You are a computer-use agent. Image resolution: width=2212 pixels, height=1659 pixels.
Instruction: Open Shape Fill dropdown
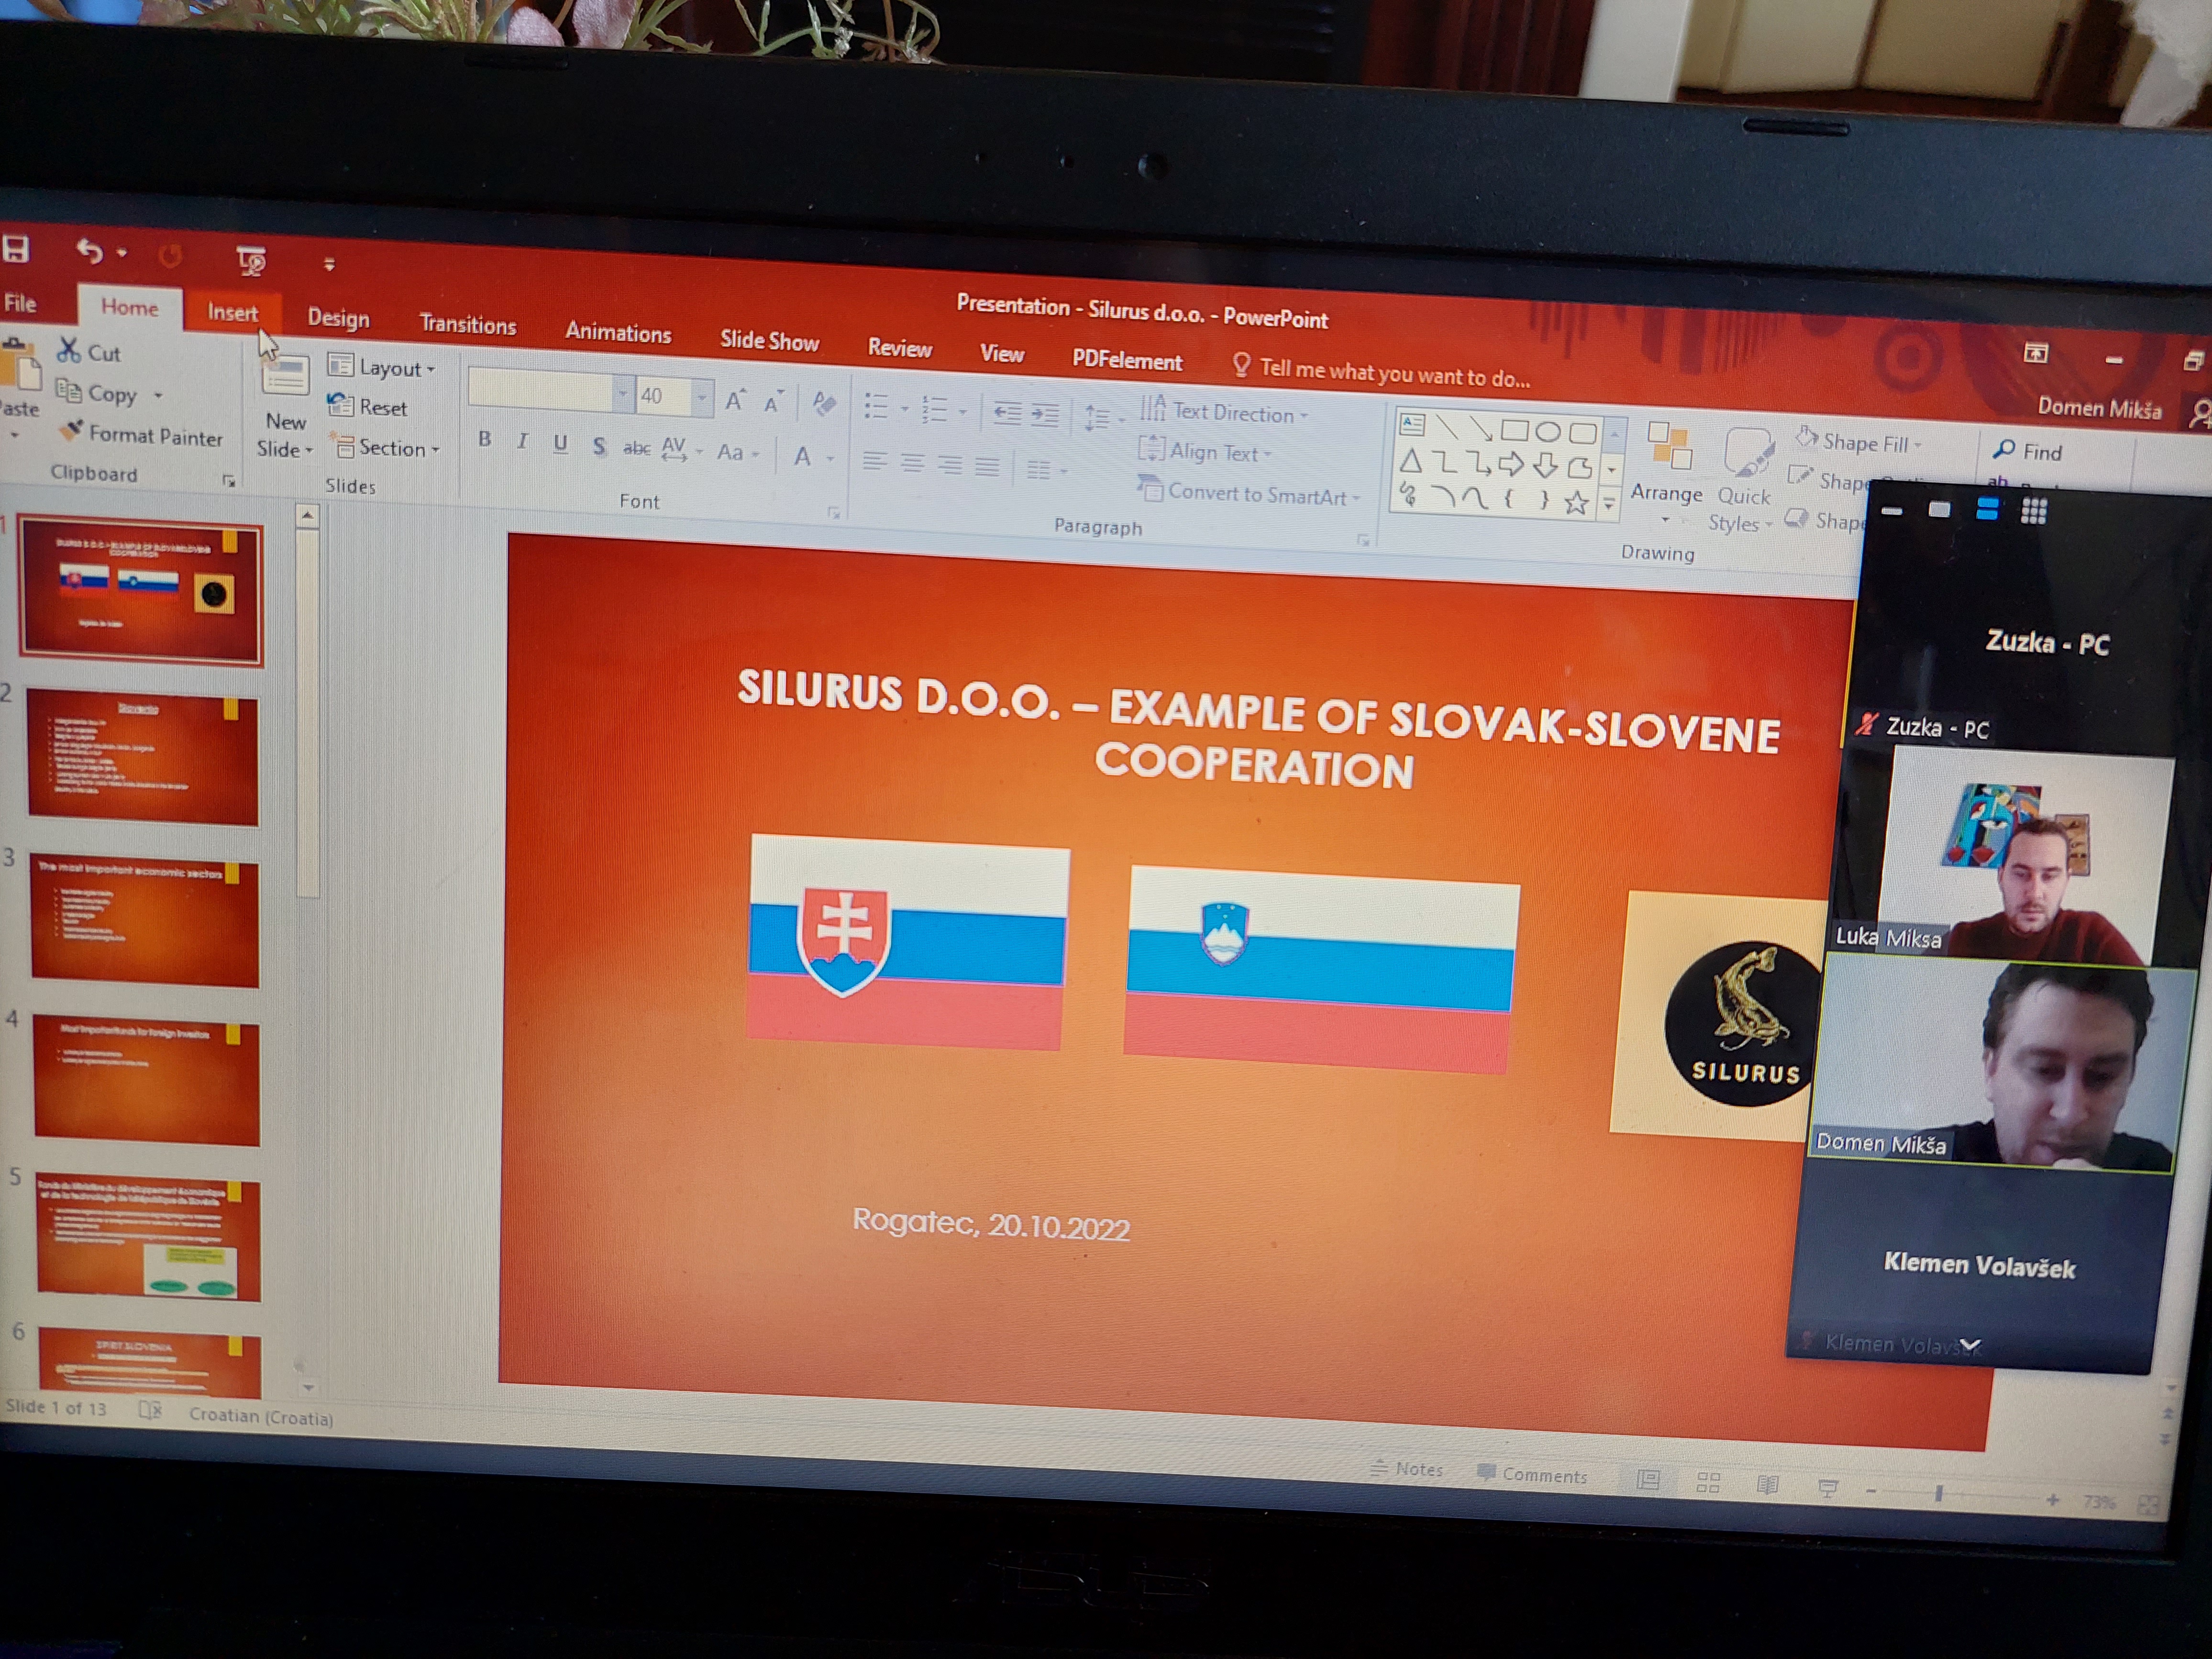[x=1859, y=442]
